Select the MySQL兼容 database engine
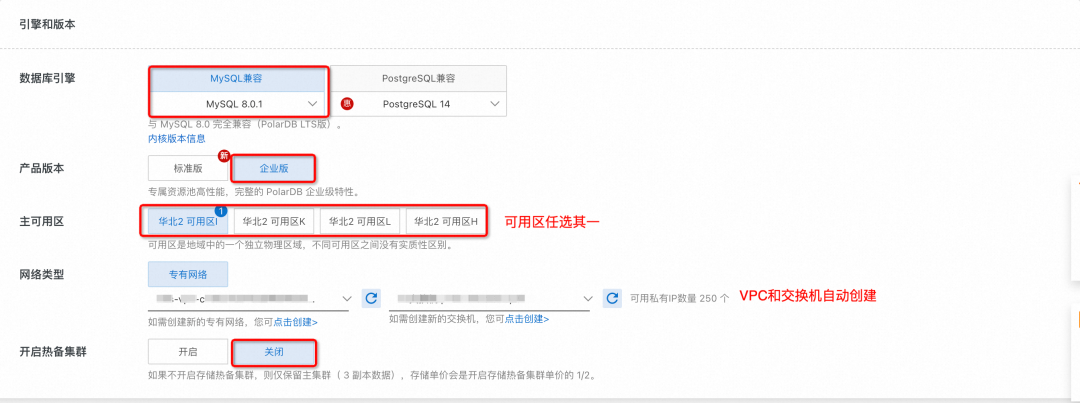 click(236, 79)
